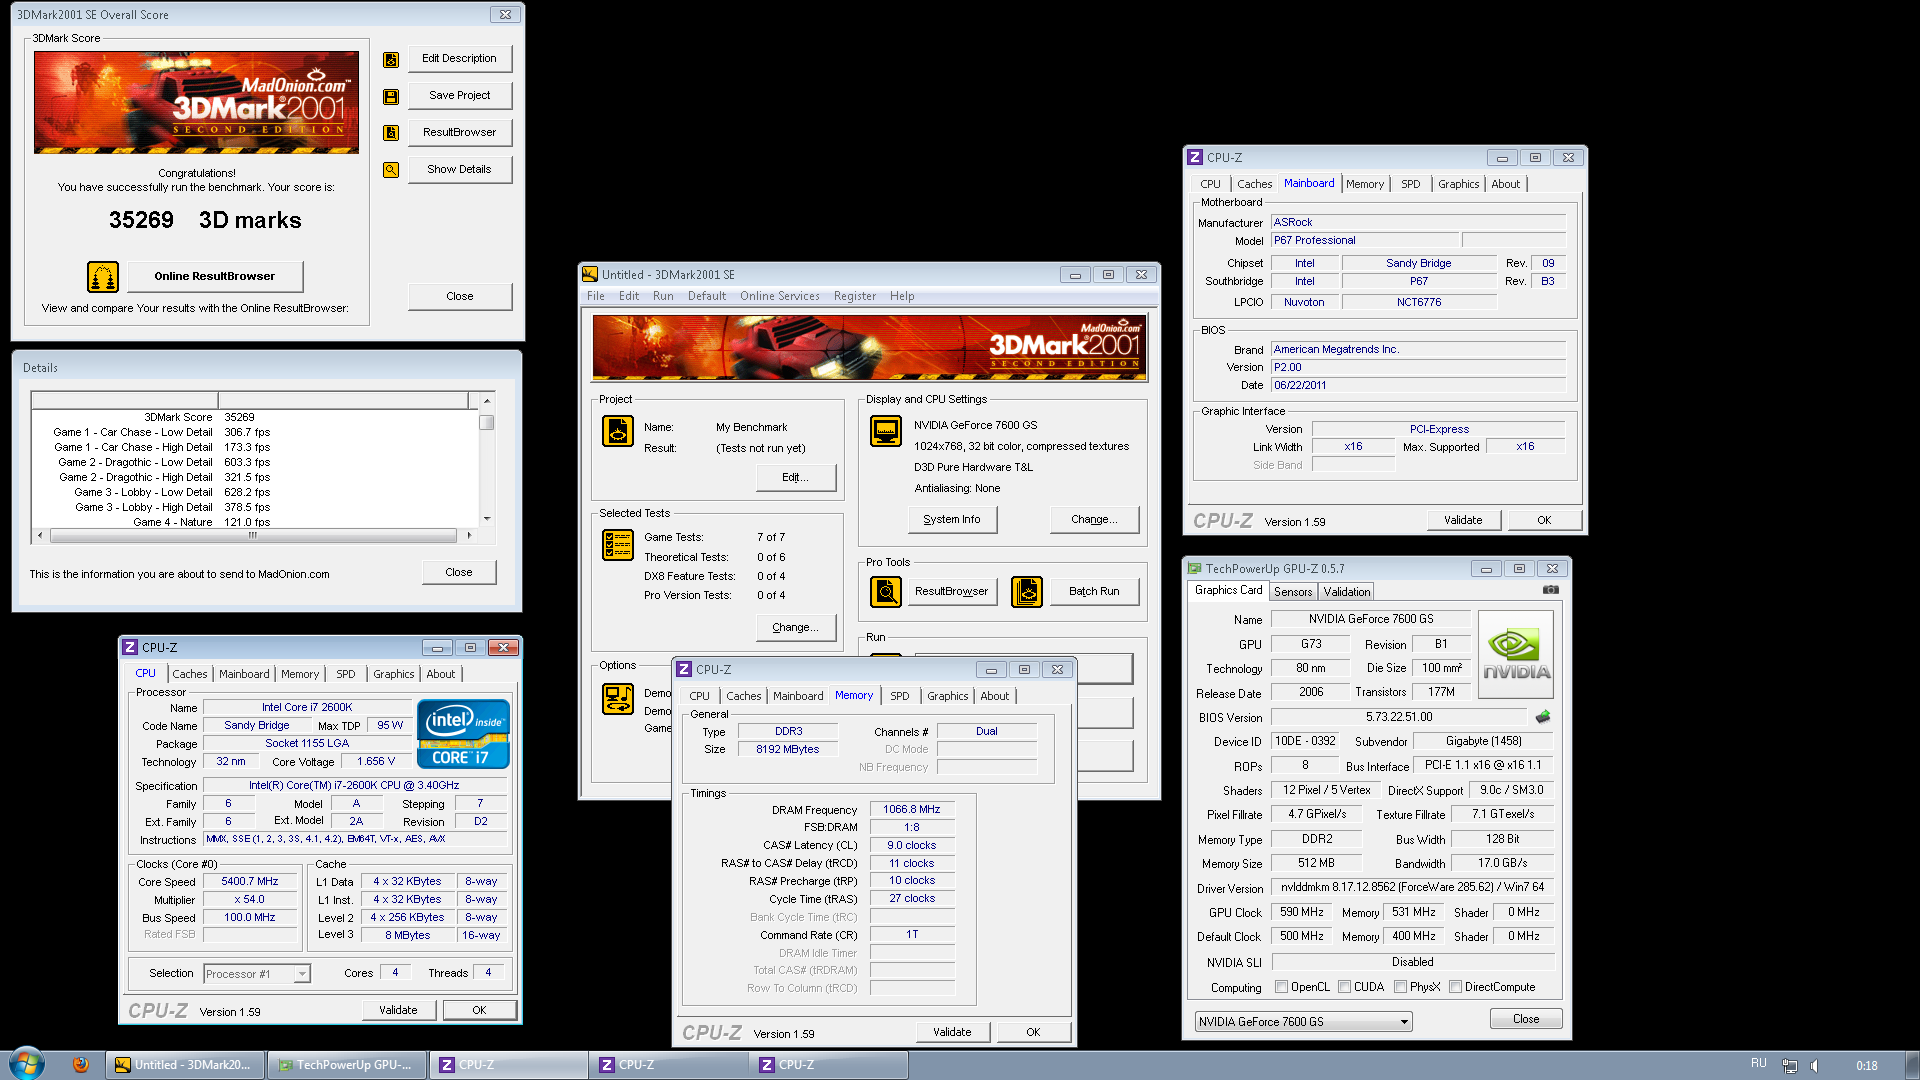The image size is (1920, 1080).
Task: Click the Selected Tests checklist icon
Action: tap(618, 545)
